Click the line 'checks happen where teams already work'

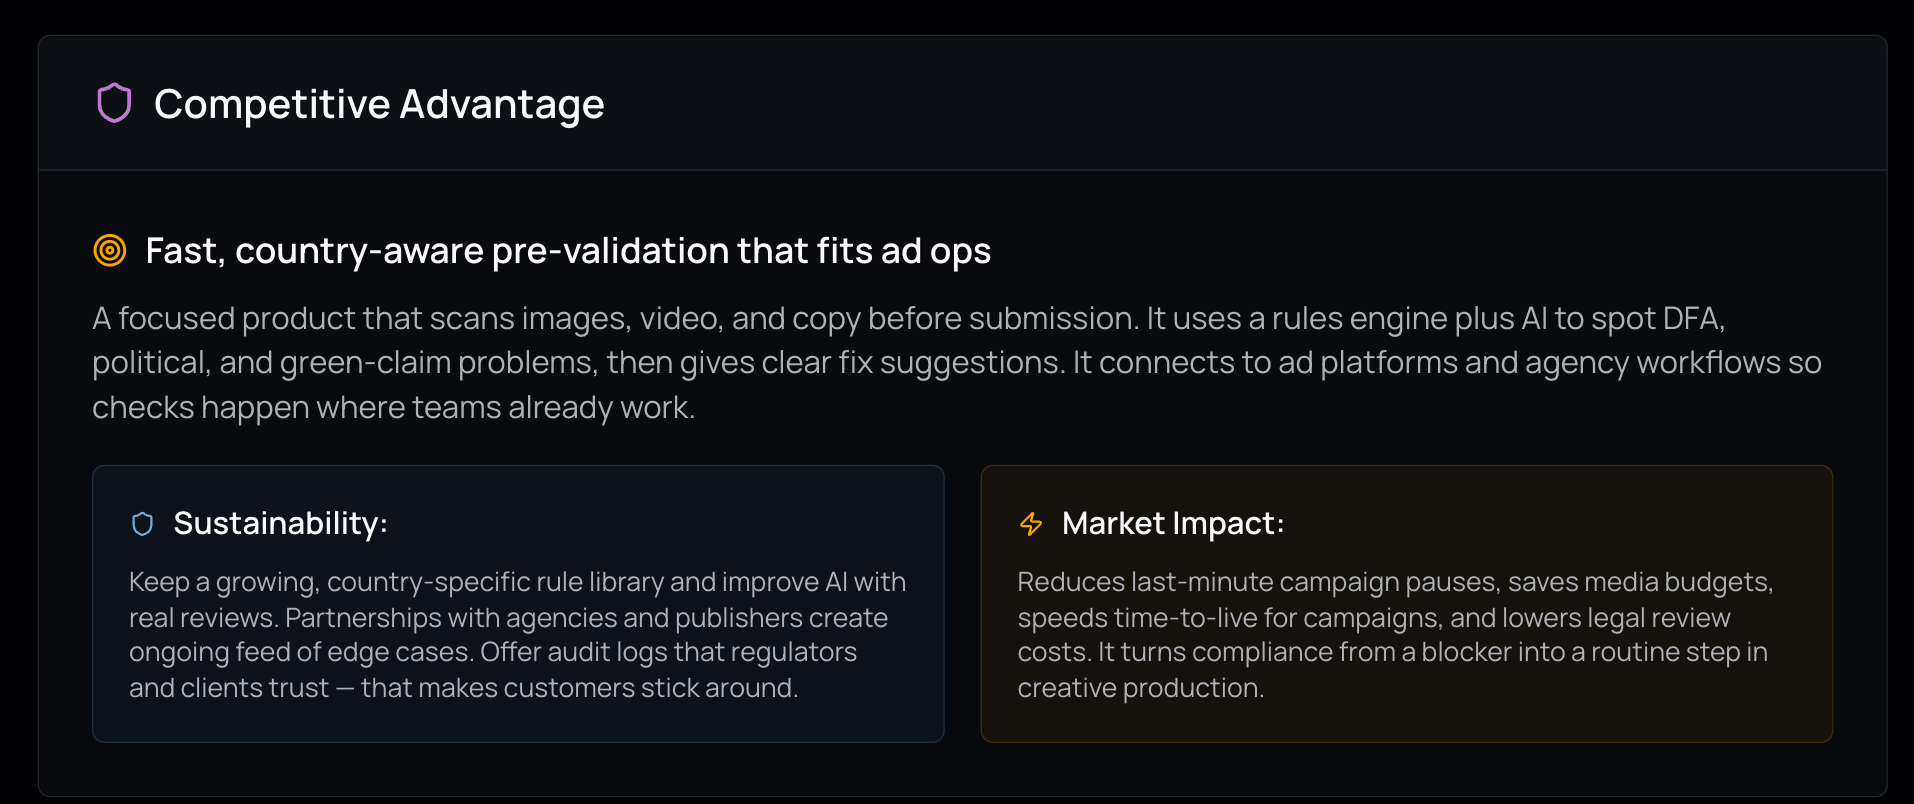pyautogui.click(x=393, y=407)
